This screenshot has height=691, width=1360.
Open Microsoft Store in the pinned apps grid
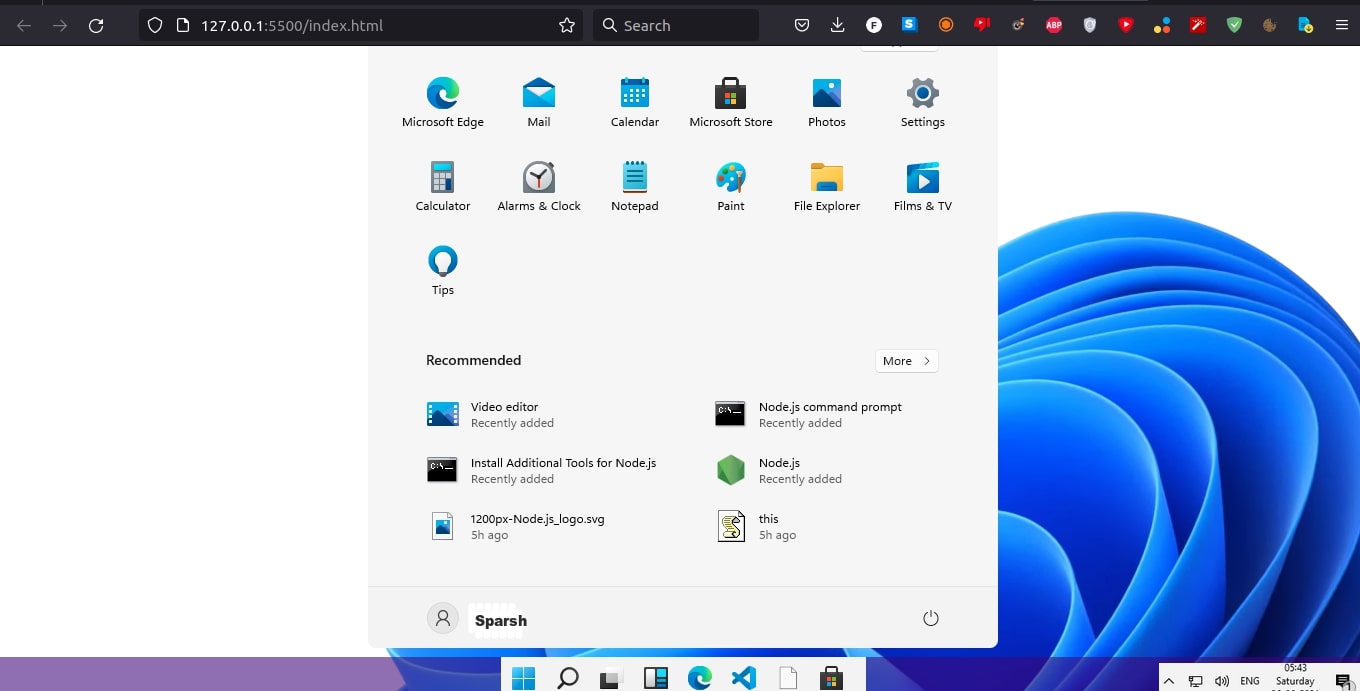click(x=731, y=102)
